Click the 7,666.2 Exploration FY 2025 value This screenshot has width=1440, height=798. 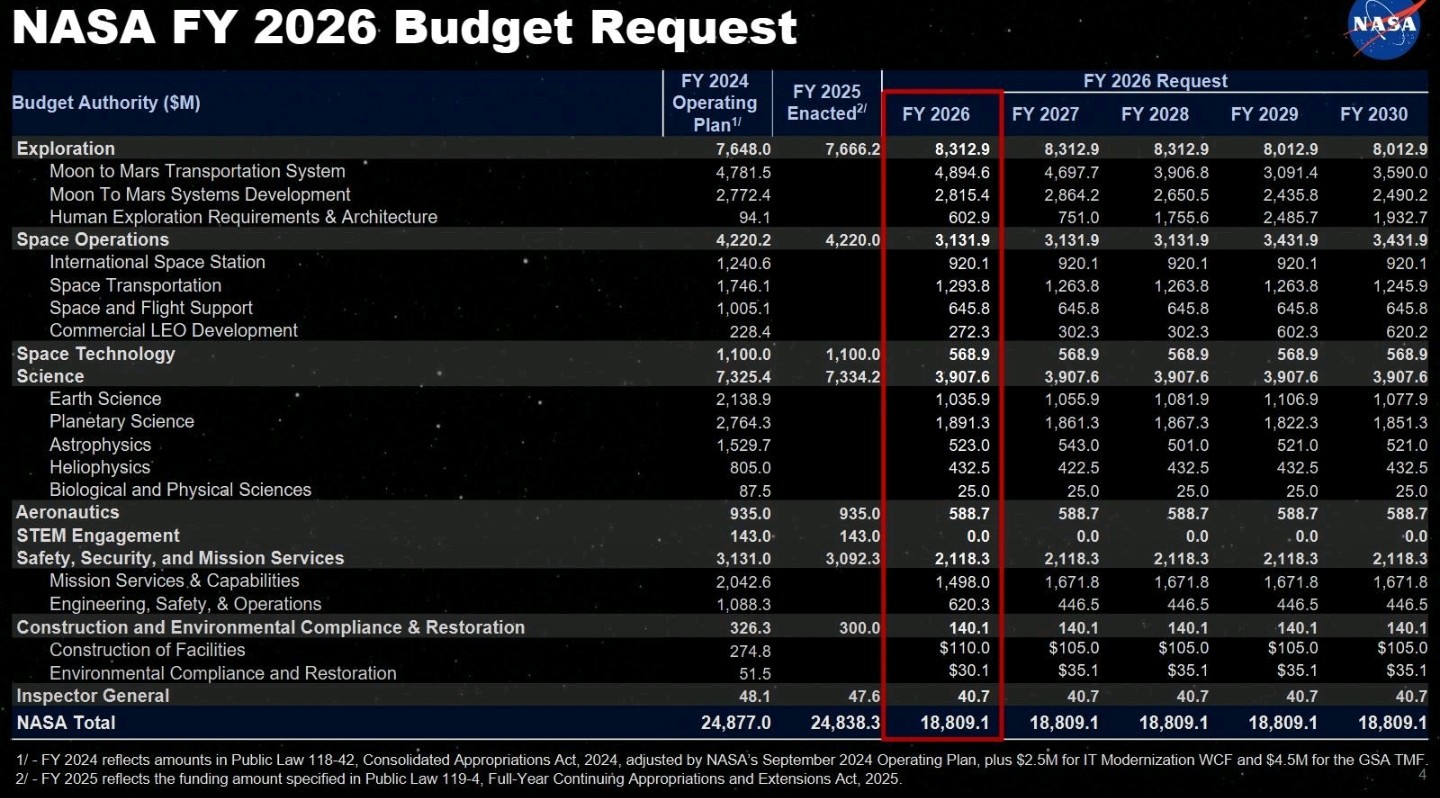[x=853, y=149]
